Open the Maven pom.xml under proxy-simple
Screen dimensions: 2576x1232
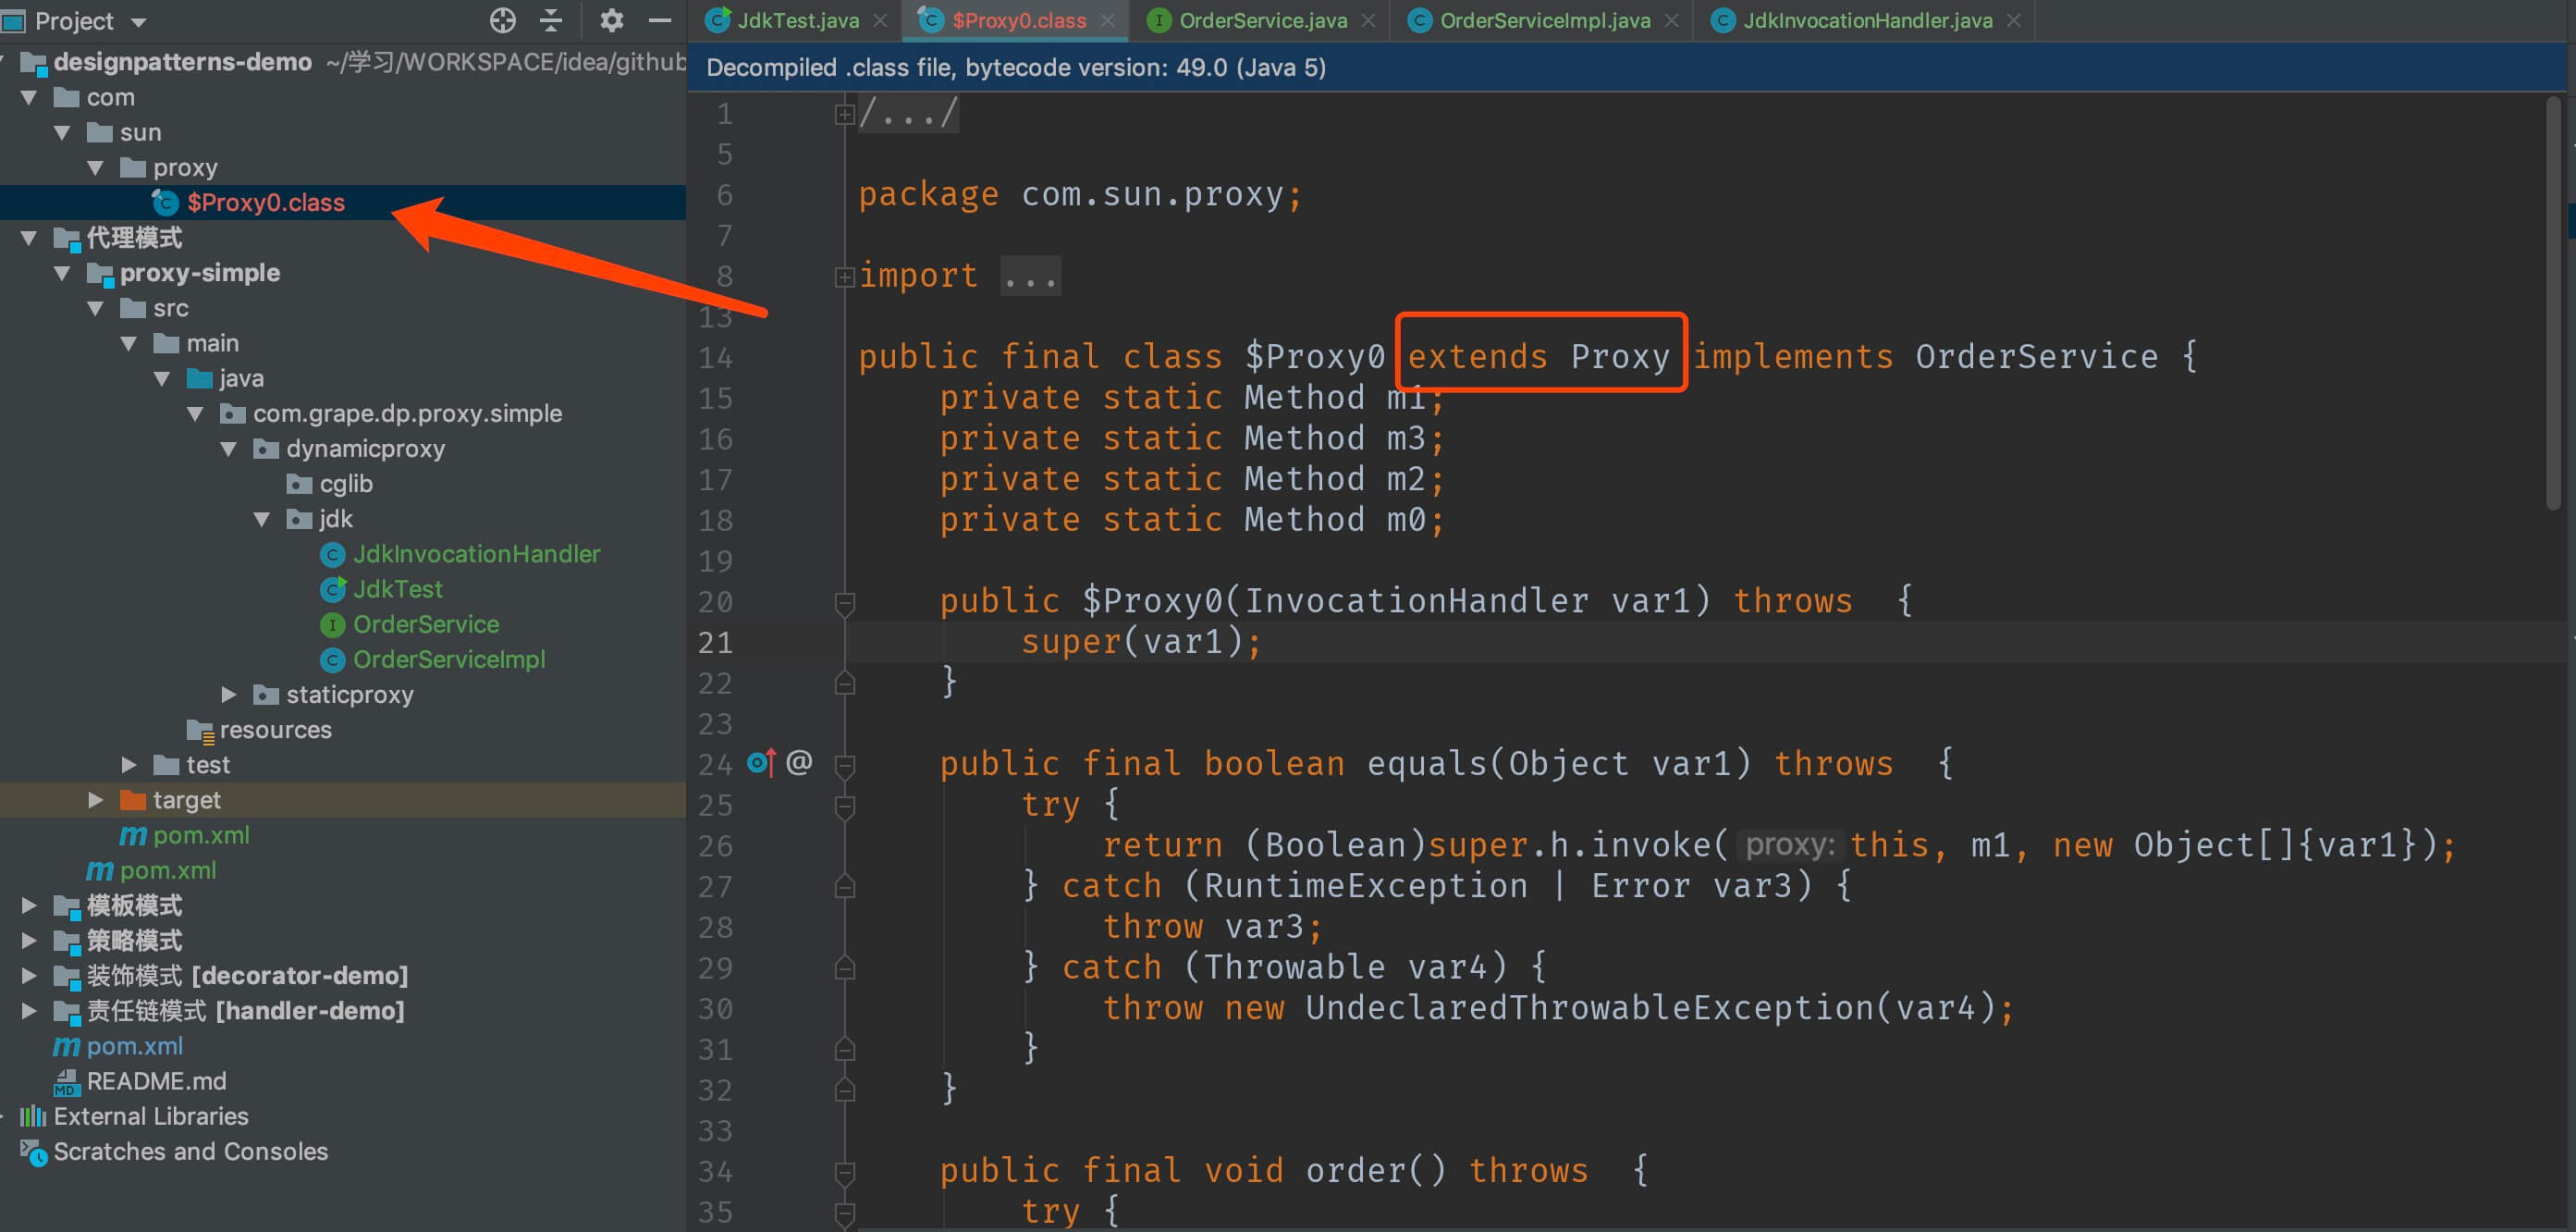tap(201, 835)
